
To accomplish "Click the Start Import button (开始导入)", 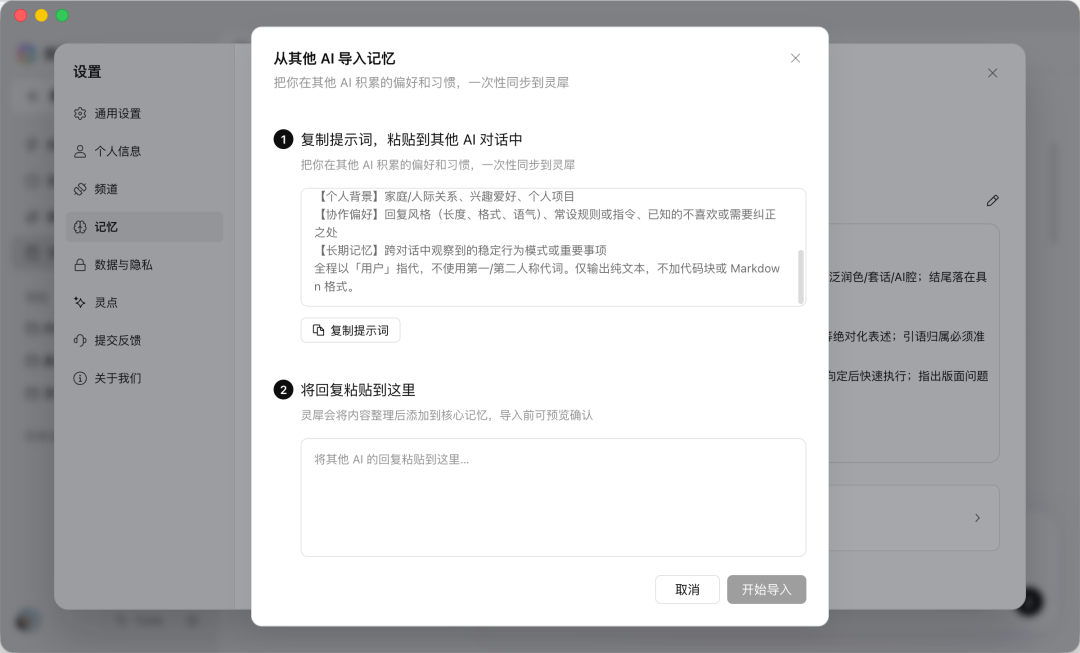I will tap(766, 590).
